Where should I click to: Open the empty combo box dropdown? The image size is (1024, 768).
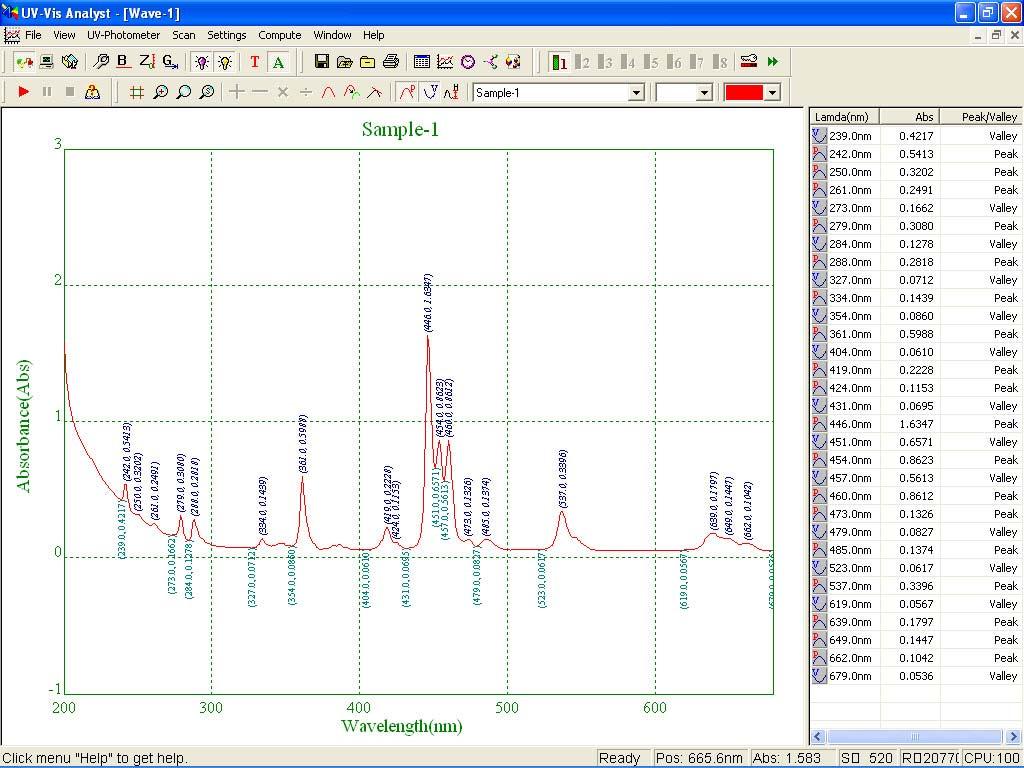(704, 93)
